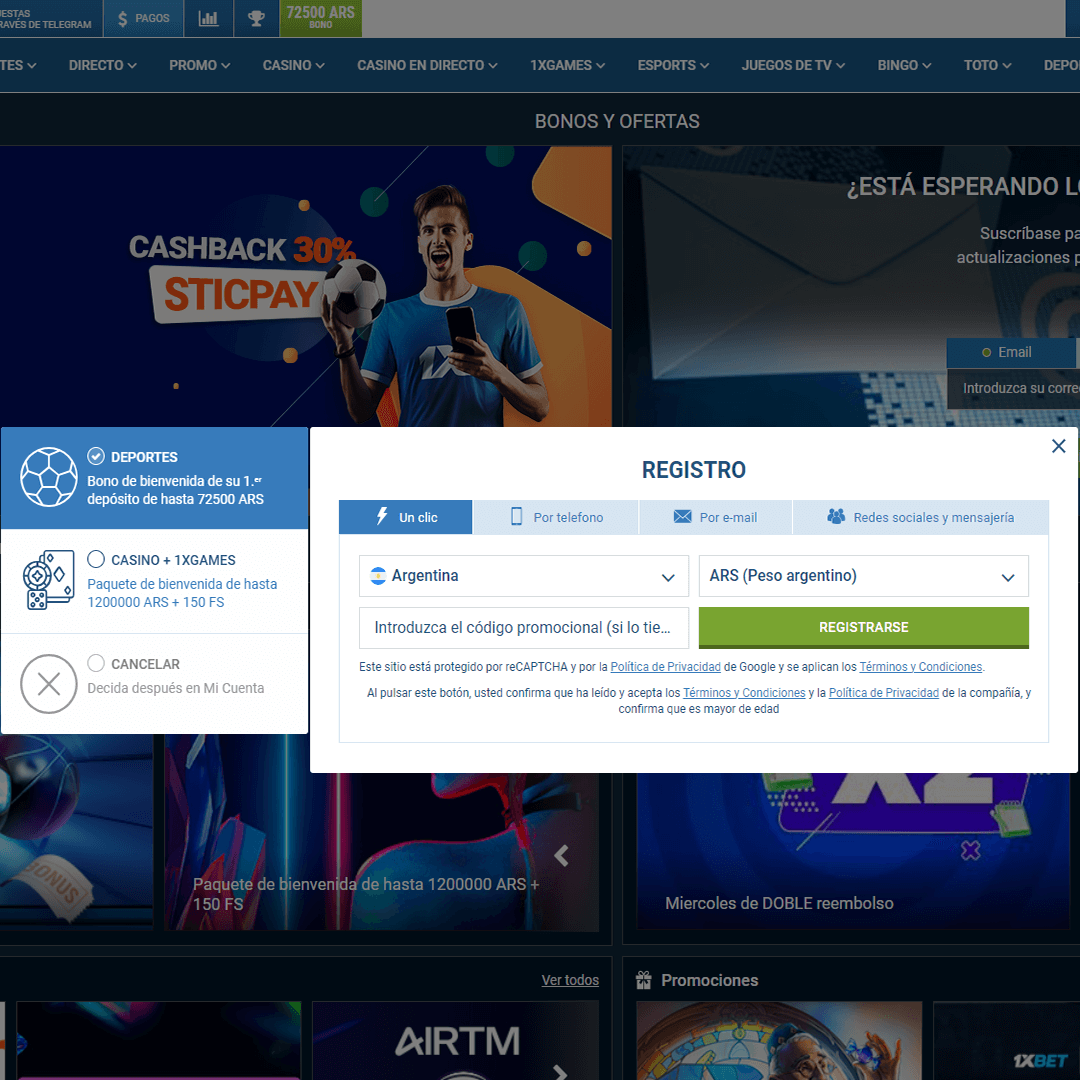Image resolution: width=1080 pixels, height=1080 pixels.
Task: Open reCAPTCHA Términos y Condiciones link
Action: (x=920, y=667)
